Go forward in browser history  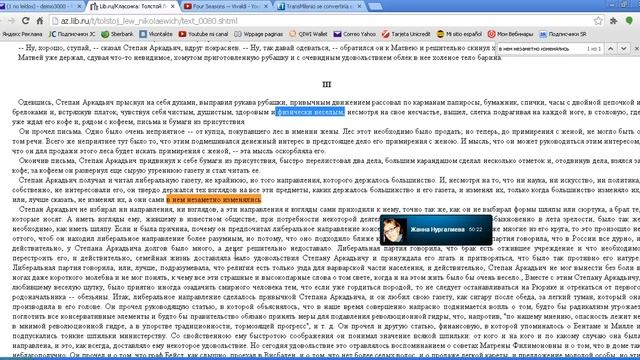(11, 20)
